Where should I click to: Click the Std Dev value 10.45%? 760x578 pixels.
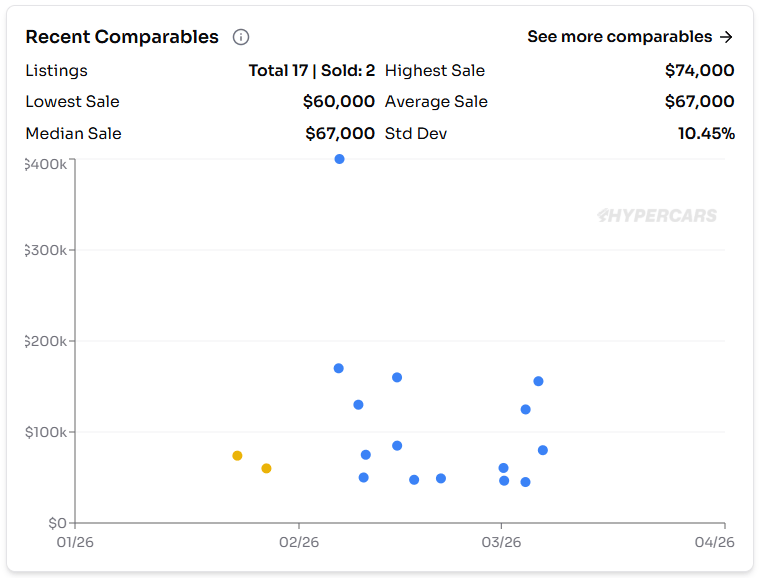click(x=706, y=134)
